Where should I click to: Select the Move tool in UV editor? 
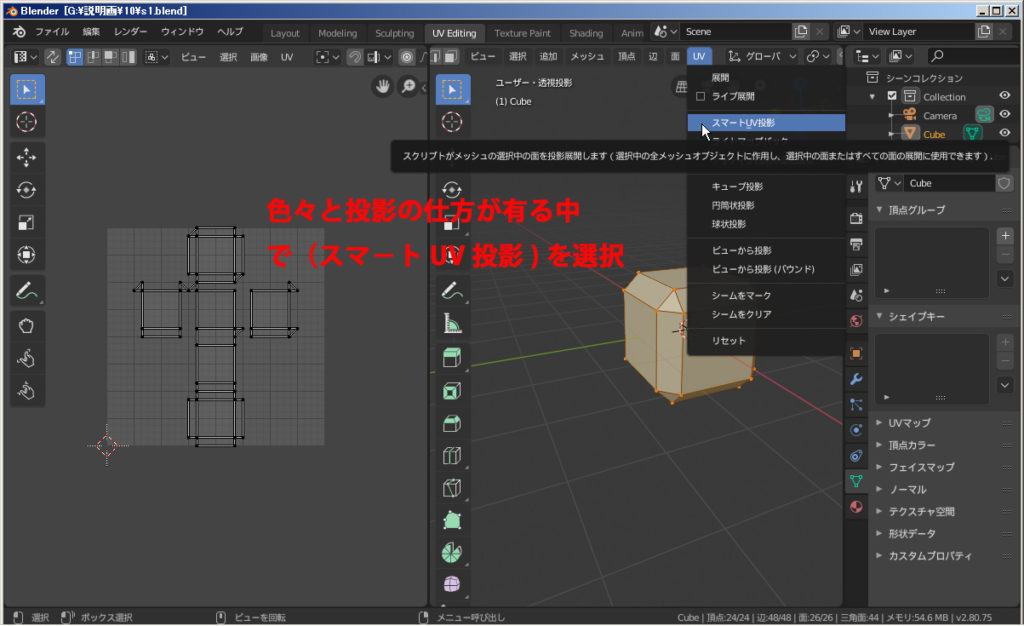pyautogui.click(x=27, y=157)
